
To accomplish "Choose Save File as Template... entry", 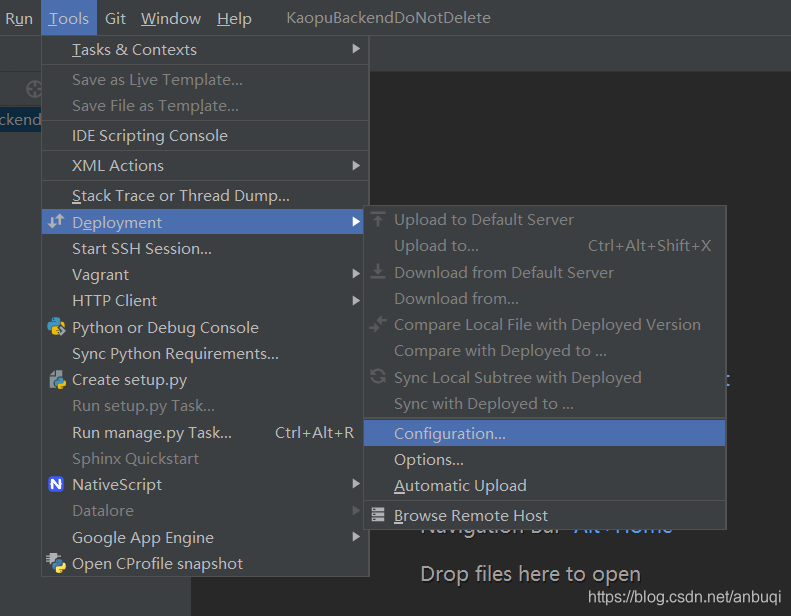I will click(x=205, y=106).
